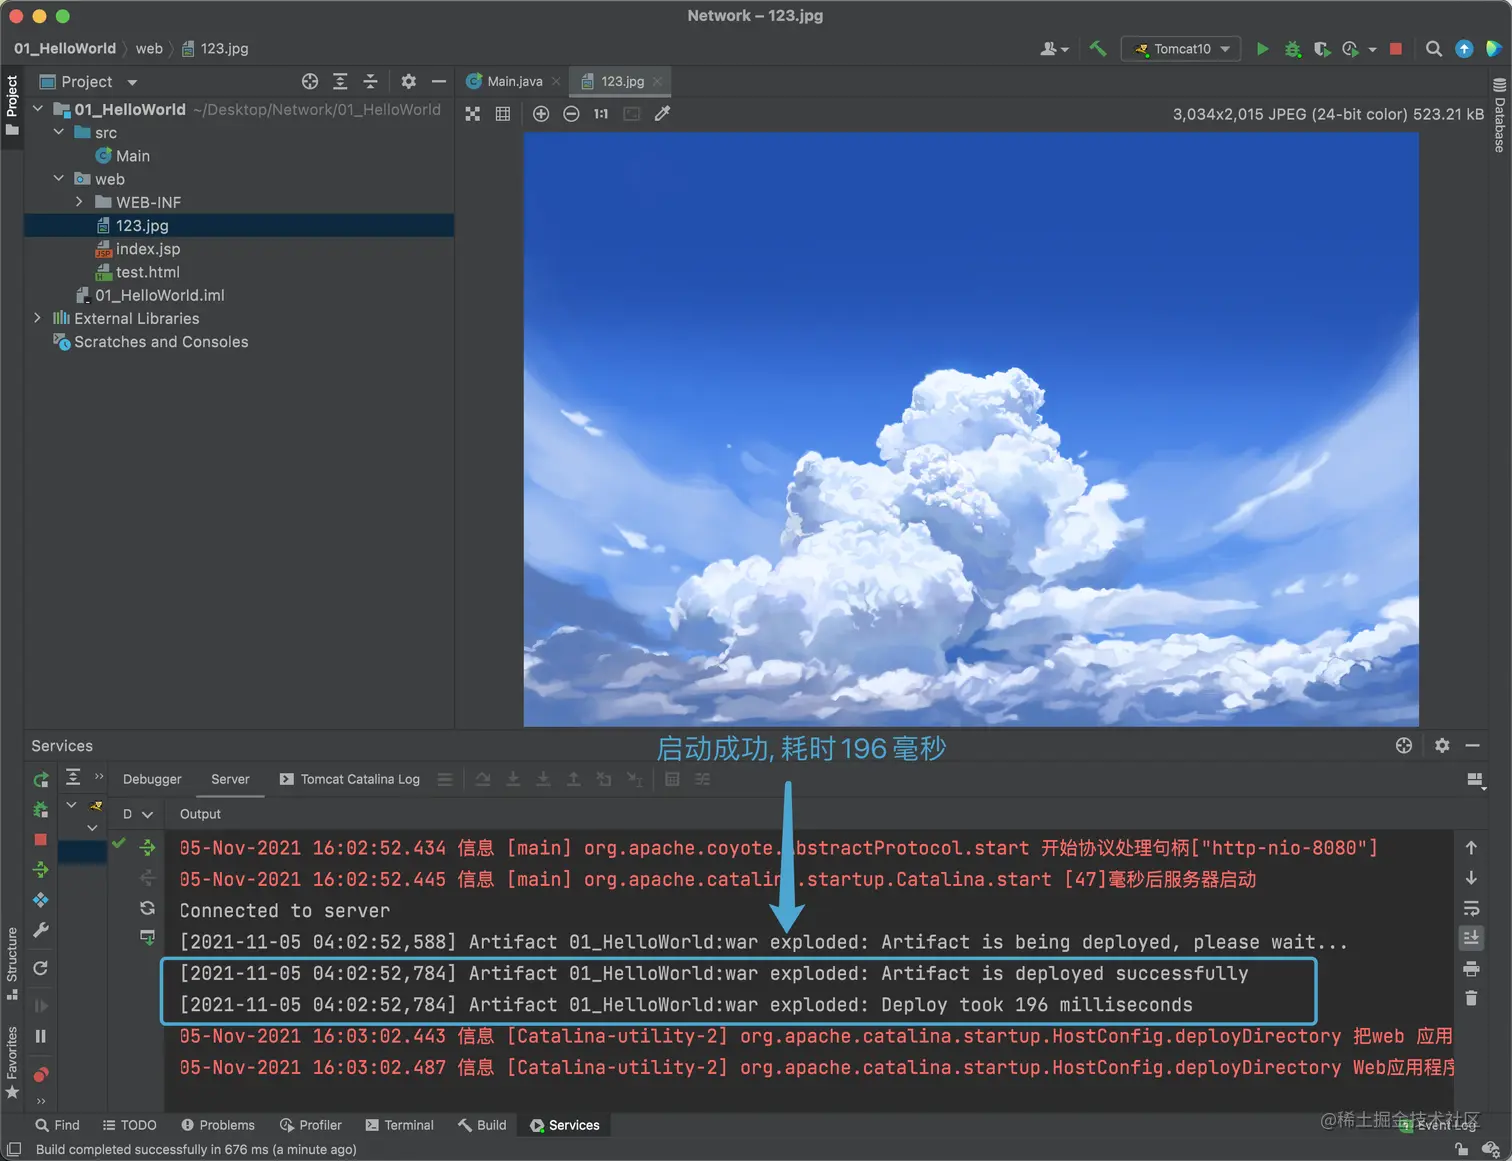Screen dimensions: 1512x1161
Task: Click the Services panel red stop square
Action: tap(41, 840)
